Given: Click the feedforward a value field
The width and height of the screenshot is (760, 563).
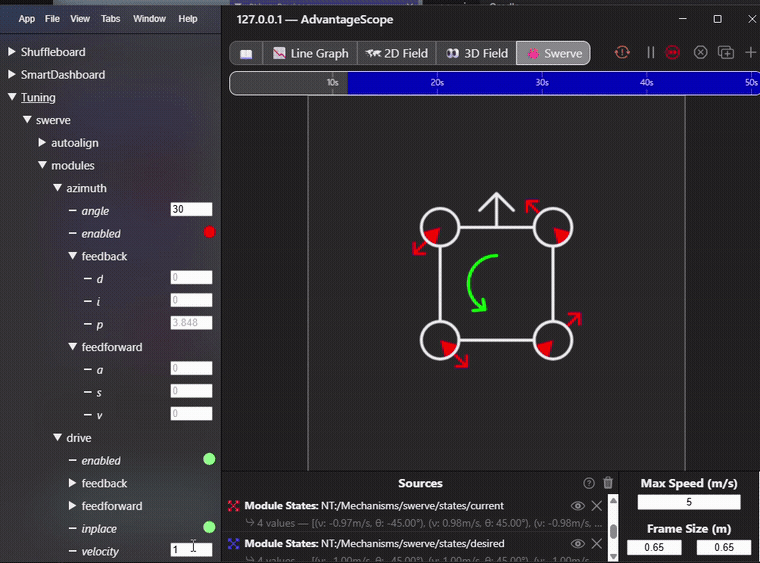Looking at the screenshot, I should pyautogui.click(x=191, y=368).
